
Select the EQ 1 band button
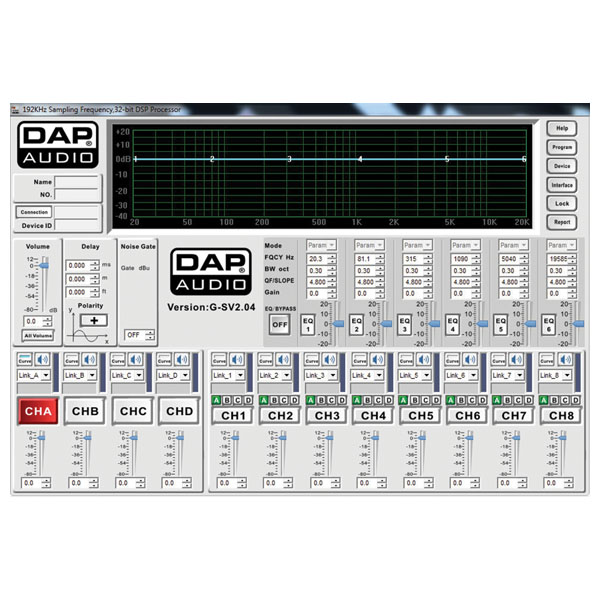(x=309, y=324)
